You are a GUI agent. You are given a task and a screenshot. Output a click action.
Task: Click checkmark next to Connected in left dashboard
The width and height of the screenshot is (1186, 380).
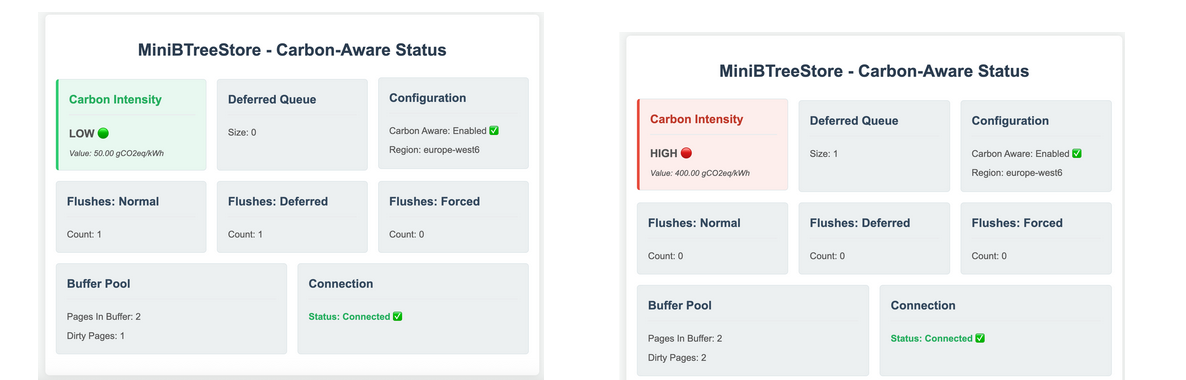[x=397, y=316]
